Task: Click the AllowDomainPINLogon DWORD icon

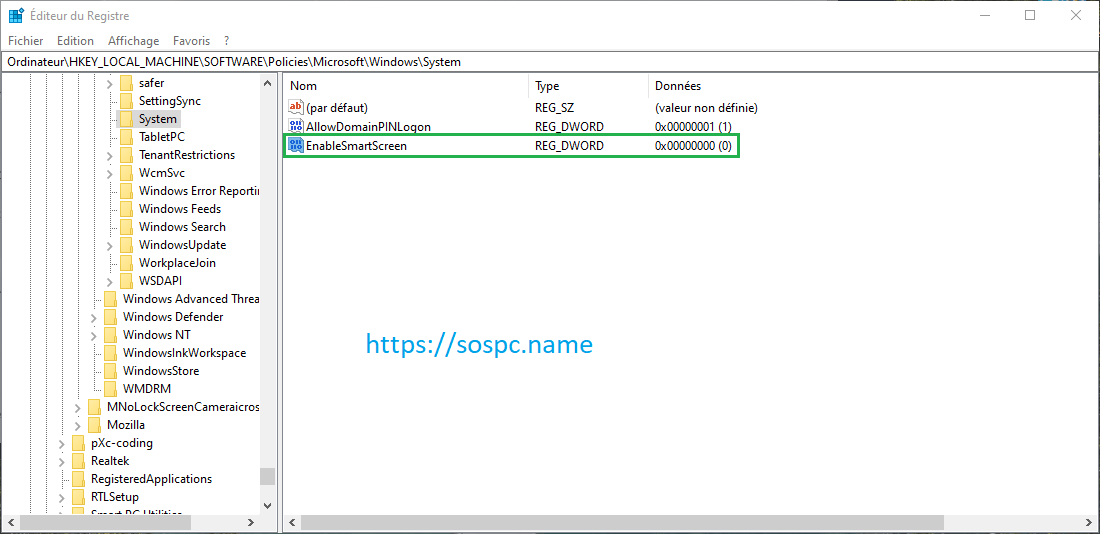Action: pos(295,126)
